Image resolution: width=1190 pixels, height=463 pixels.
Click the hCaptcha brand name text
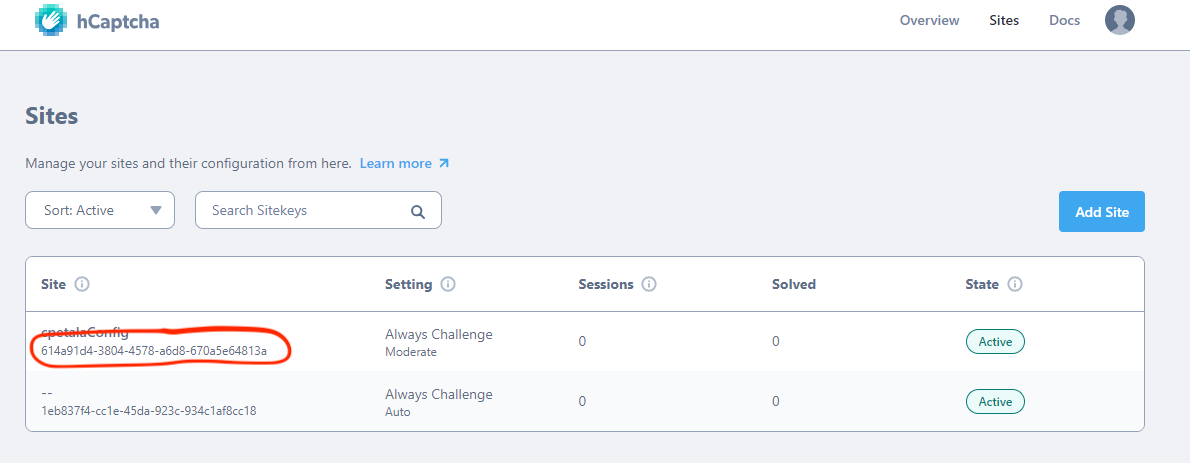(x=118, y=21)
